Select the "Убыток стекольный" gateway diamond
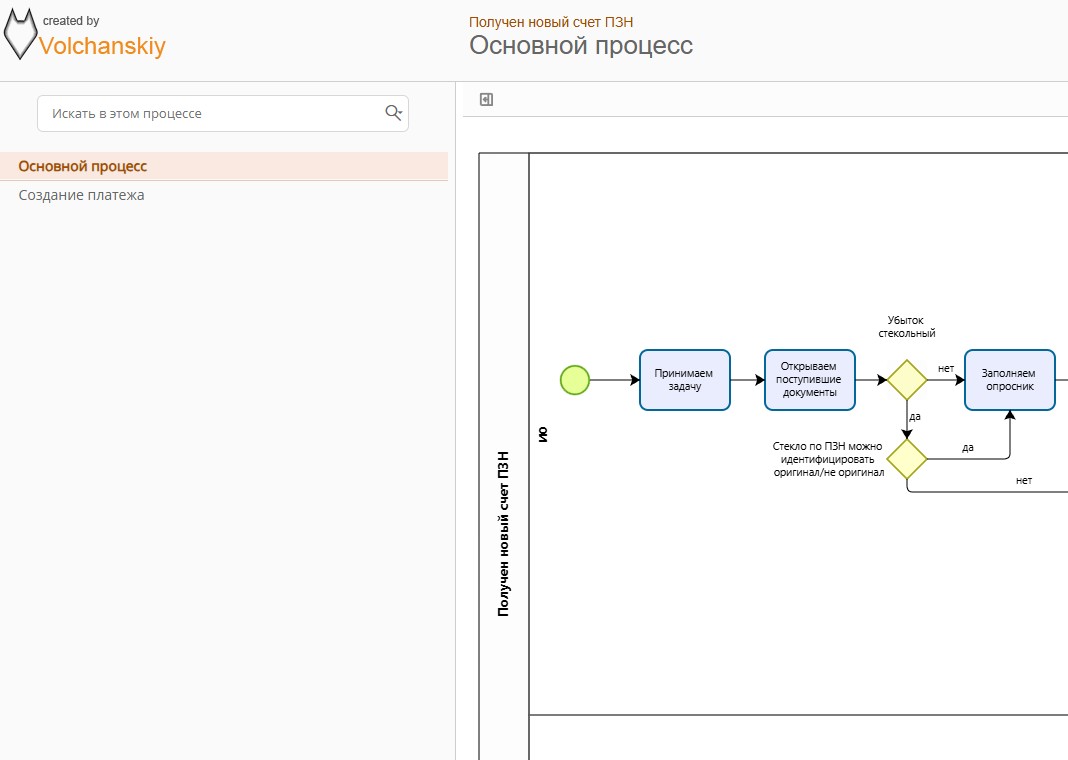1068x760 pixels. [x=907, y=380]
